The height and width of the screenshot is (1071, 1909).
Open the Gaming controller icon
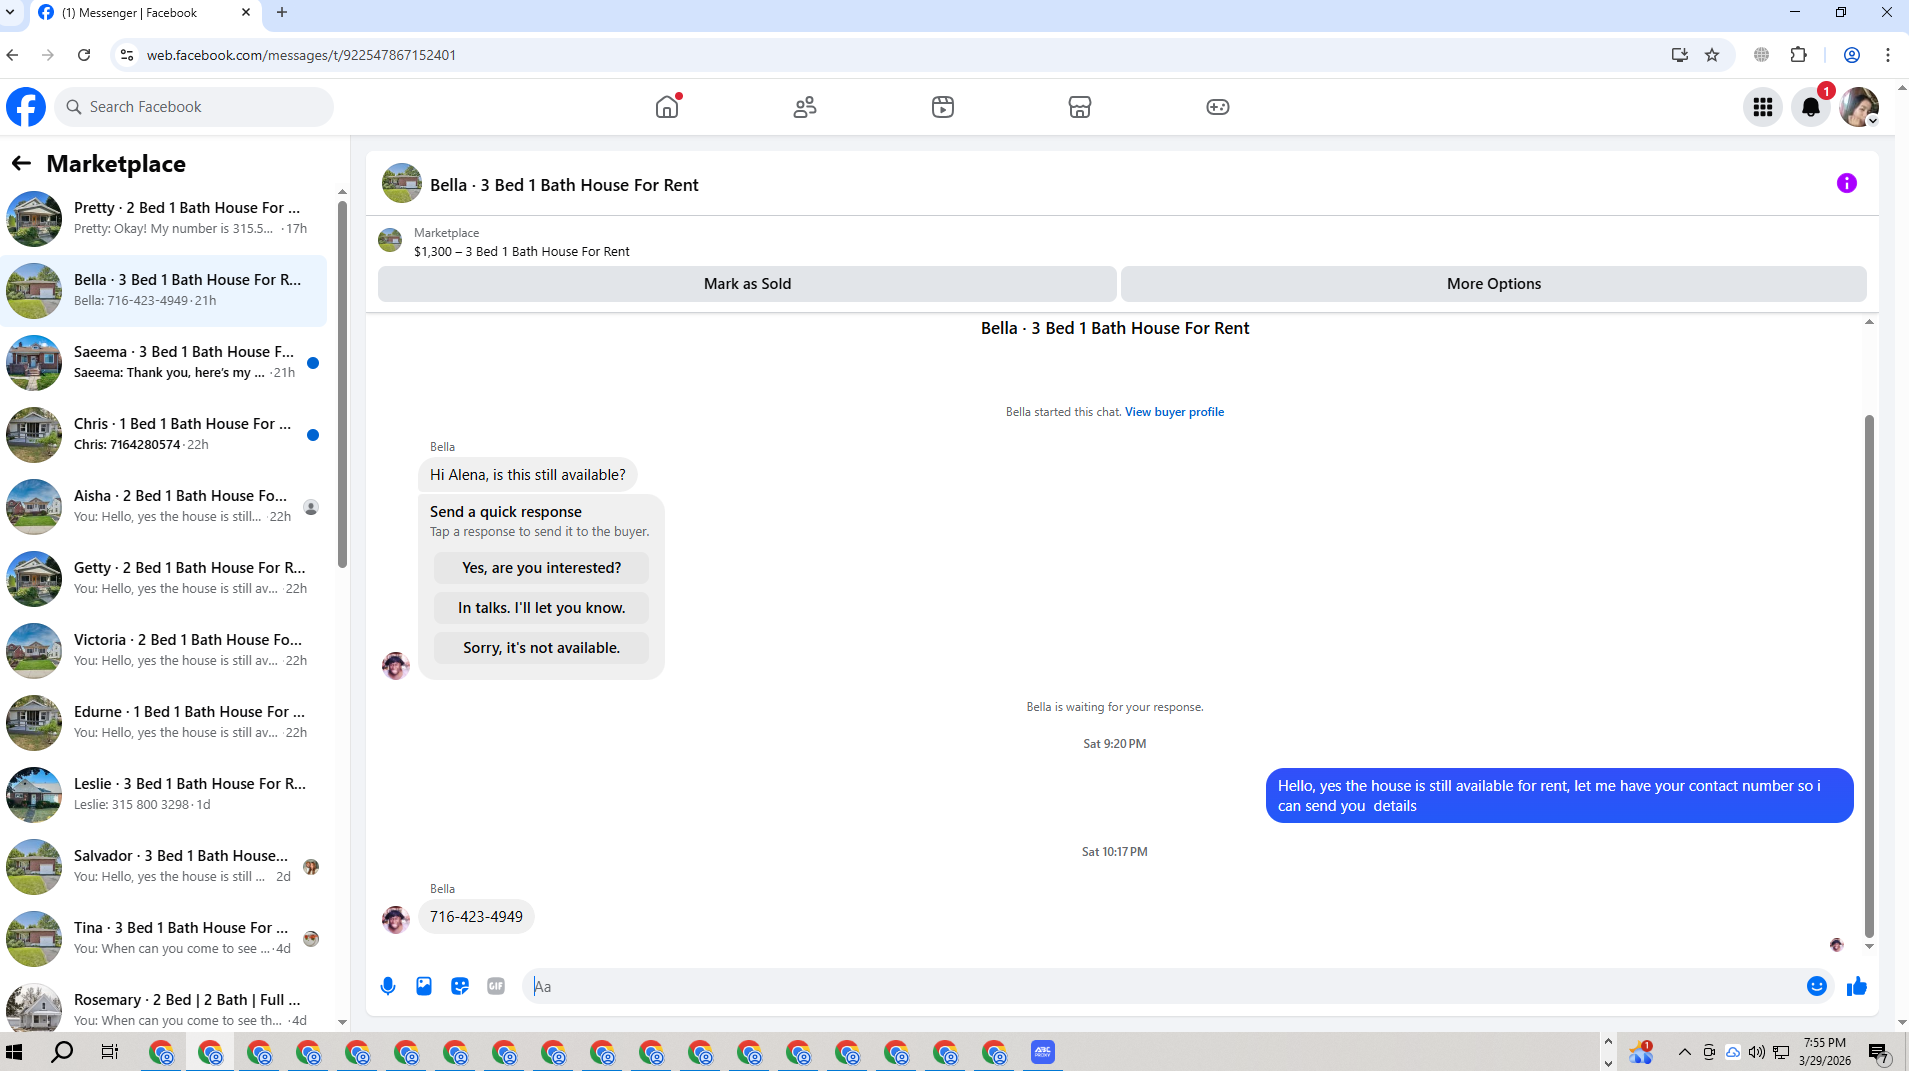(1217, 107)
